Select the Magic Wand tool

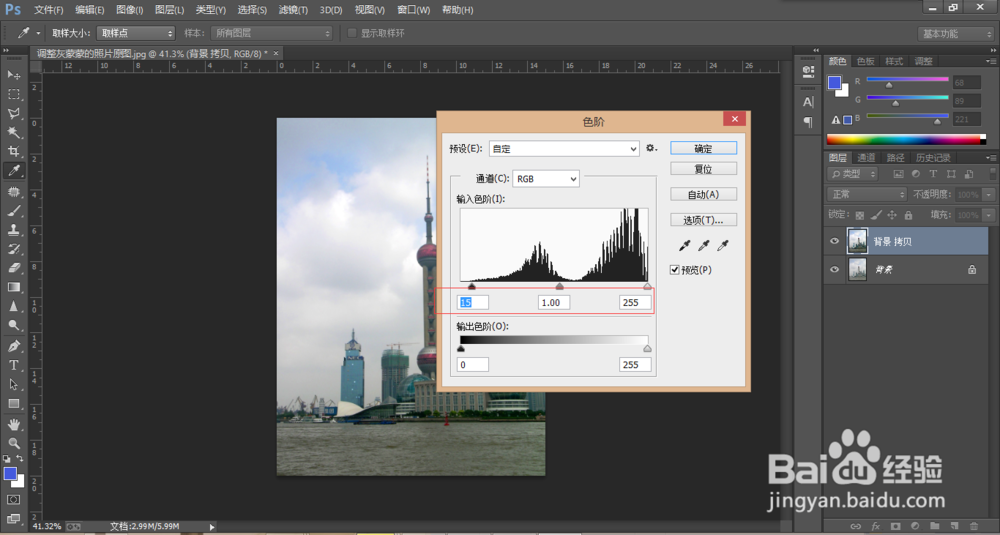13,132
